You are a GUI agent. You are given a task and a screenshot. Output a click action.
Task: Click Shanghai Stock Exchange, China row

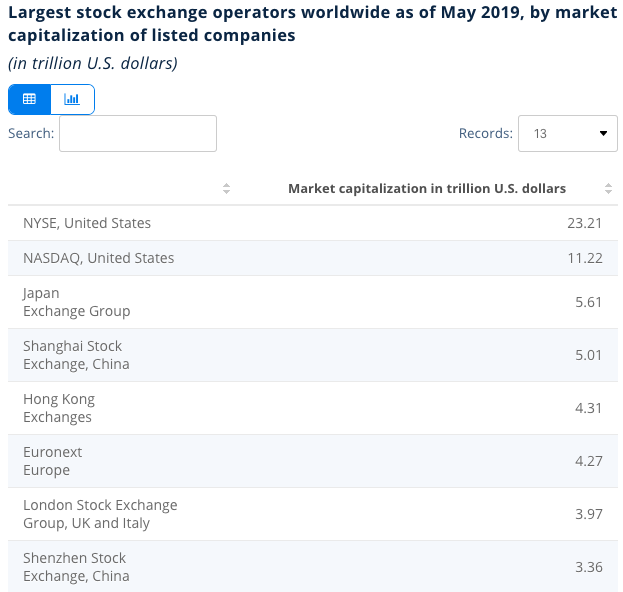tap(313, 355)
